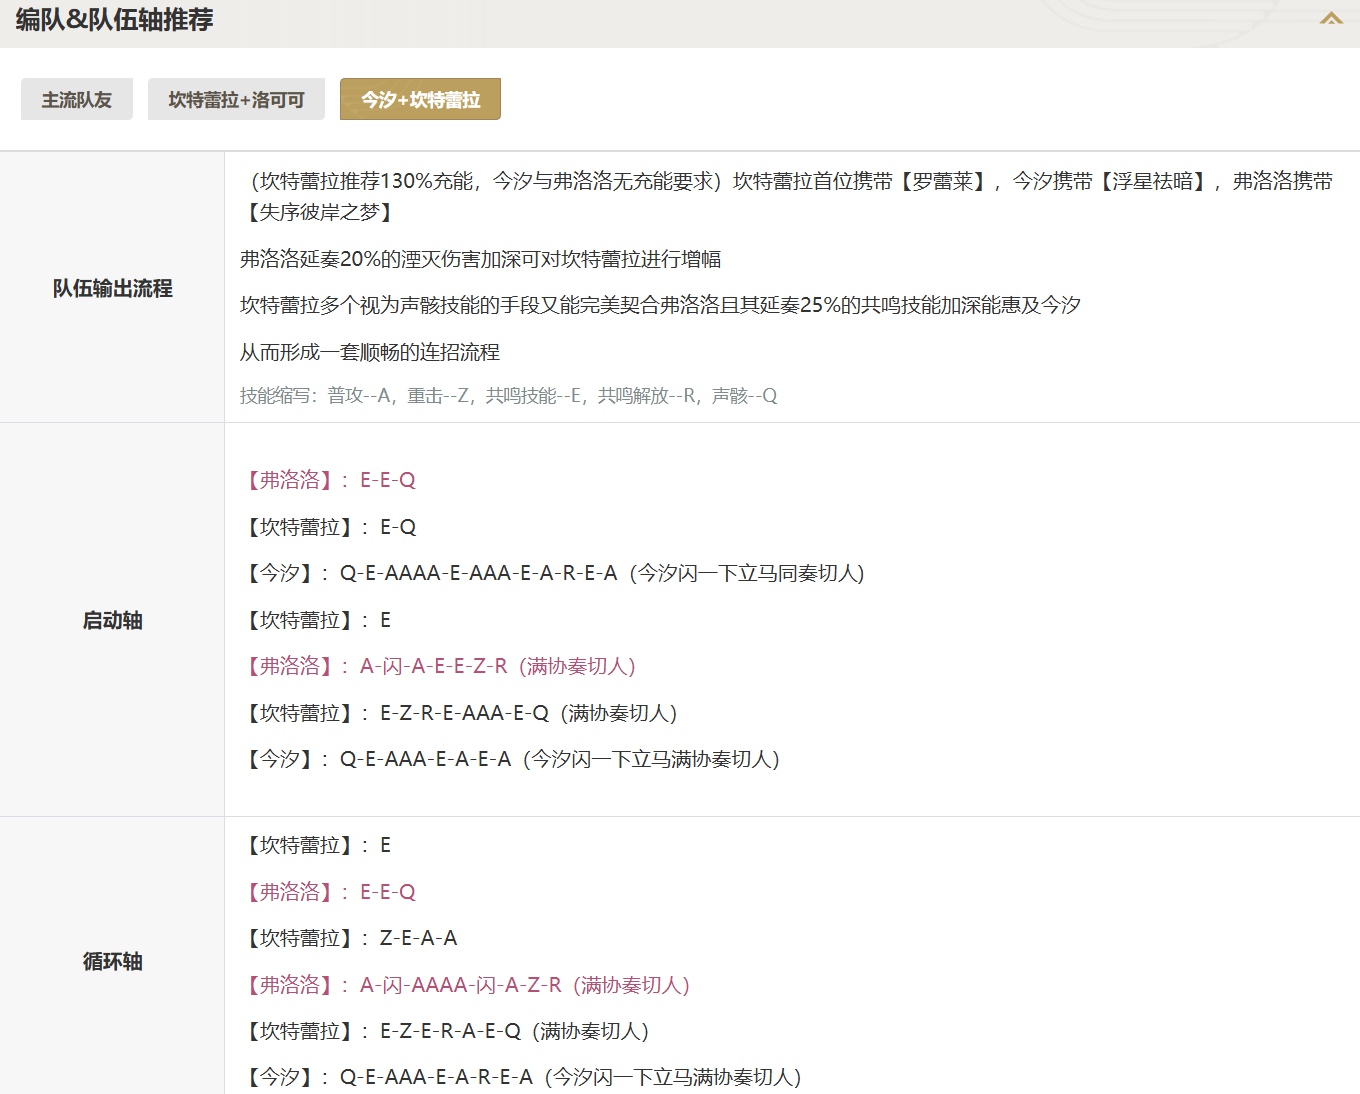
Task: Click 今汐 combo Q-E-AAAA-E-AAA-E-A-R-E-A
Action: coord(553,573)
